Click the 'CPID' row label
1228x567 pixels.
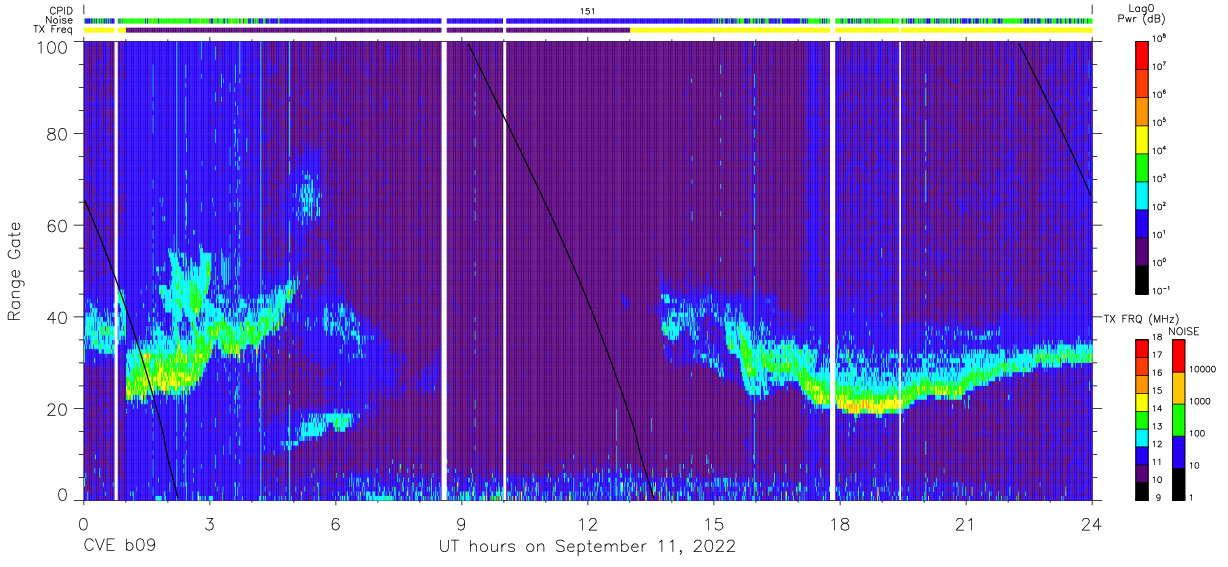click(x=61, y=10)
